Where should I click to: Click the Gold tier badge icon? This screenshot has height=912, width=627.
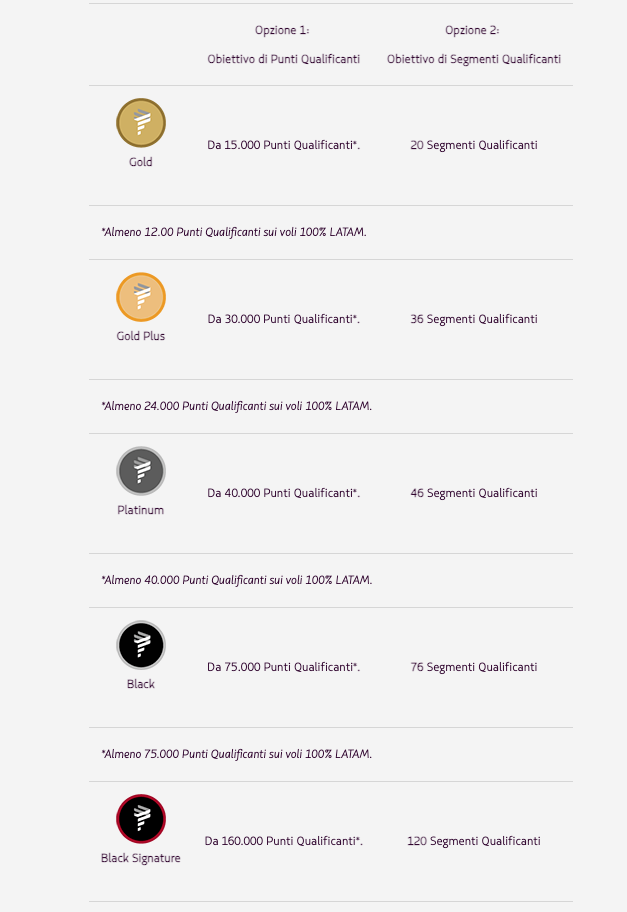tap(141, 123)
